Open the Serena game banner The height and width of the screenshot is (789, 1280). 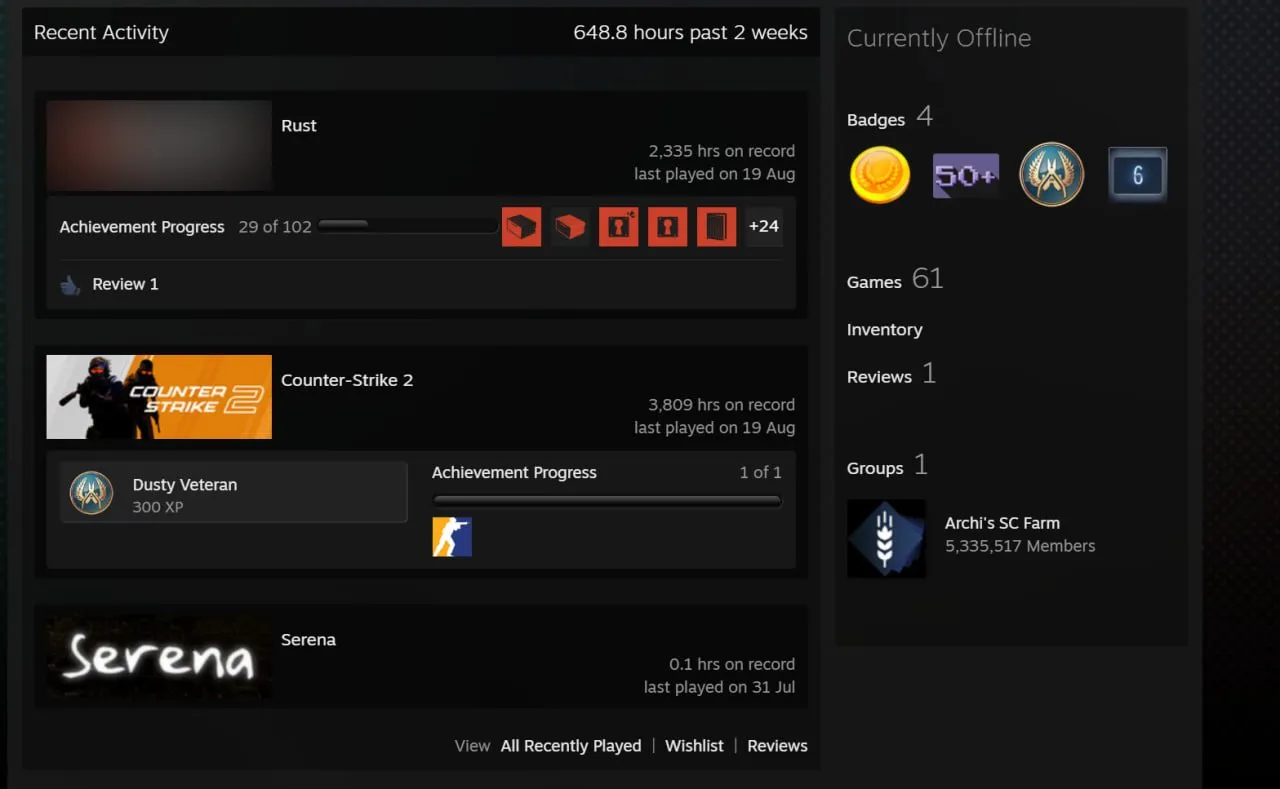159,657
